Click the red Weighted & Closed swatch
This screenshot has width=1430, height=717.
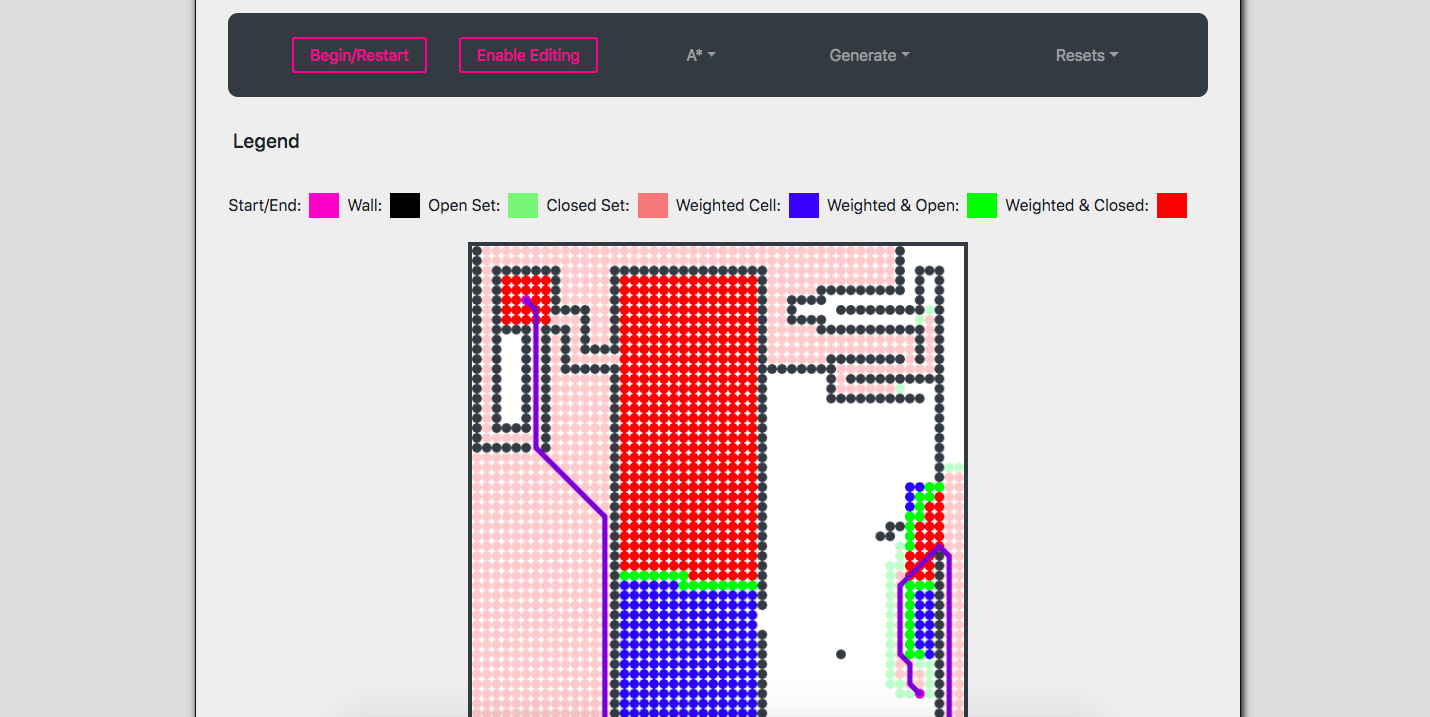1171,205
